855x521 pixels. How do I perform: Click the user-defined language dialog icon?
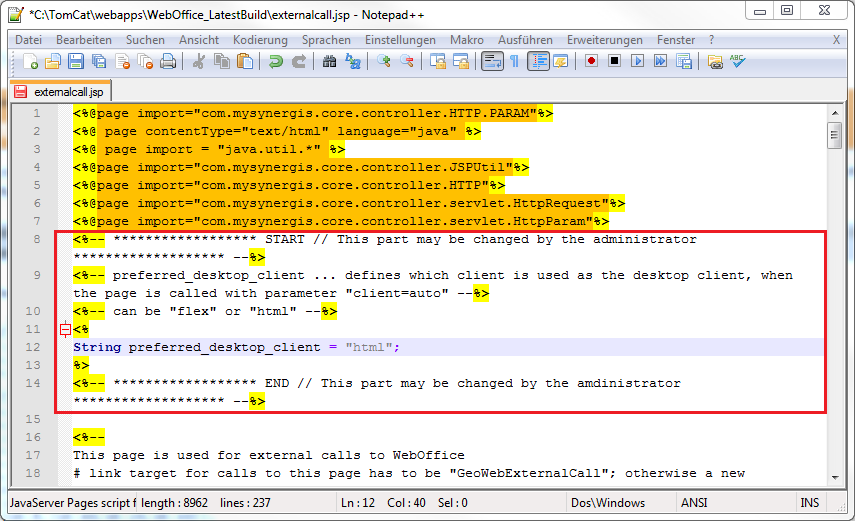[x=561, y=62]
